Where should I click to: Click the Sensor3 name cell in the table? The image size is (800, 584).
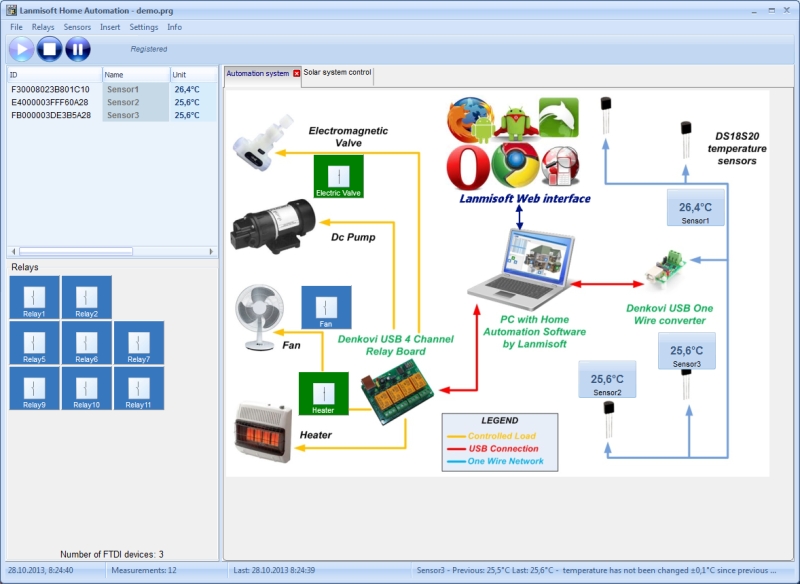click(x=136, y=115)
